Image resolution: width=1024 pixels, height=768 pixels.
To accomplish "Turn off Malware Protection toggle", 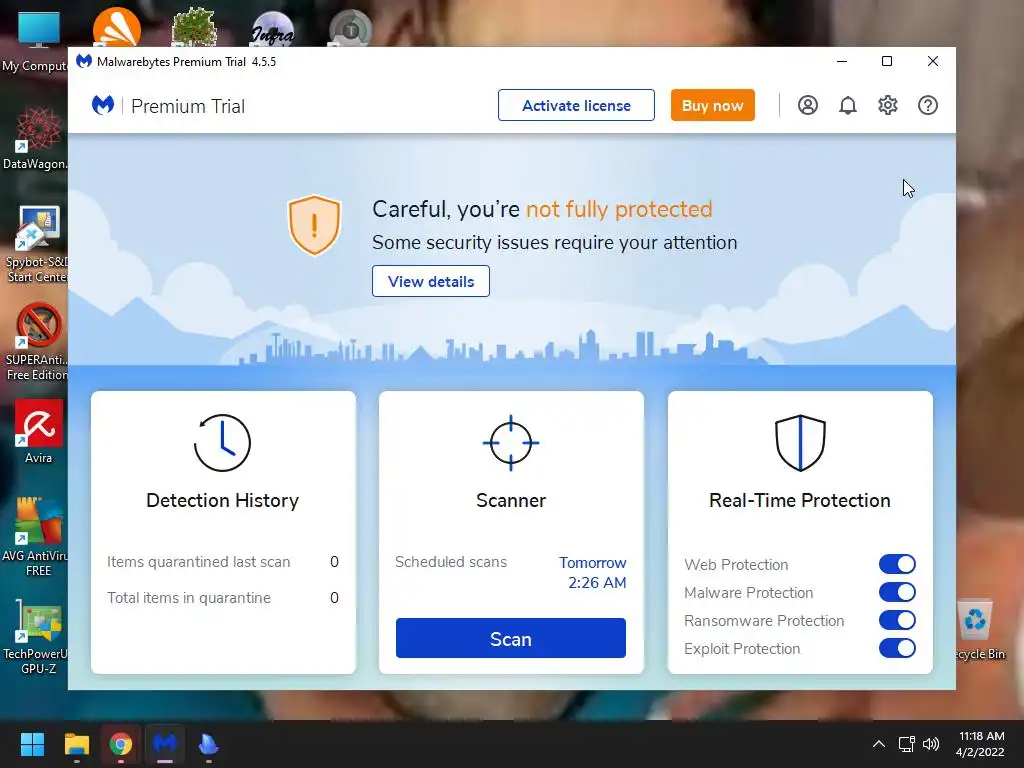I will (x=897, y=592).
